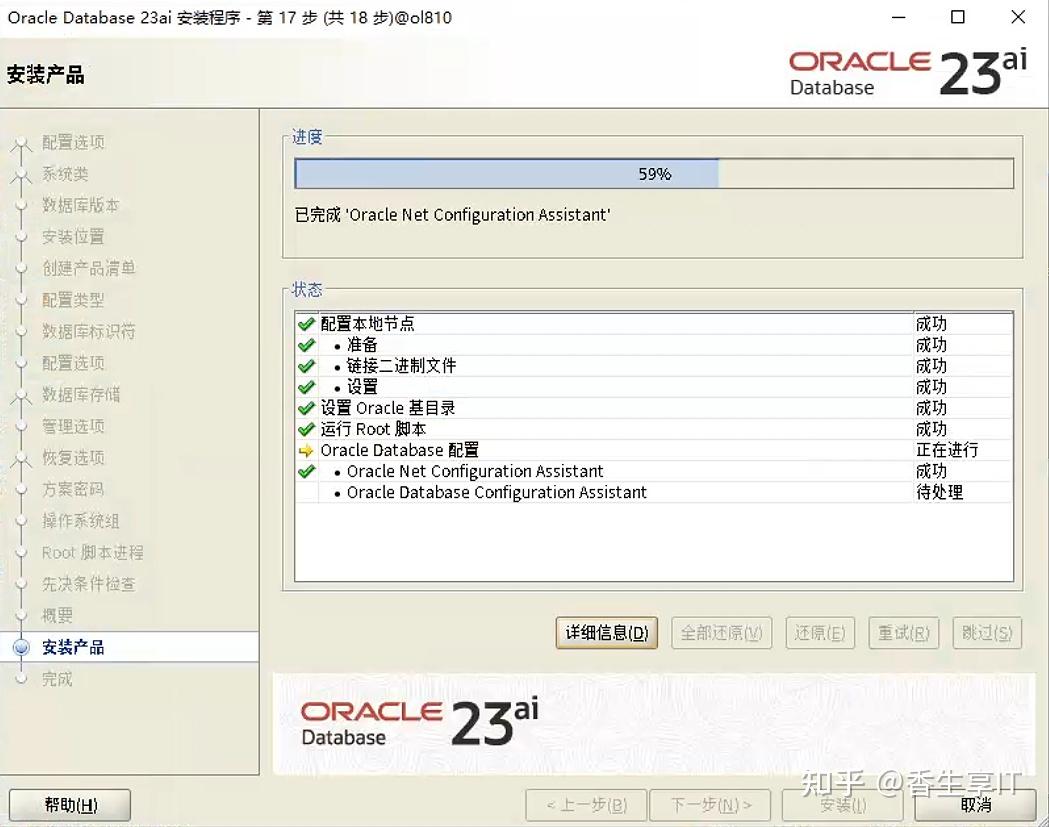The width and height of the screenshot is (1049, 827).
Task: Click the check icon beside 设置 Oracle 基目录
Action: [306, 407]
